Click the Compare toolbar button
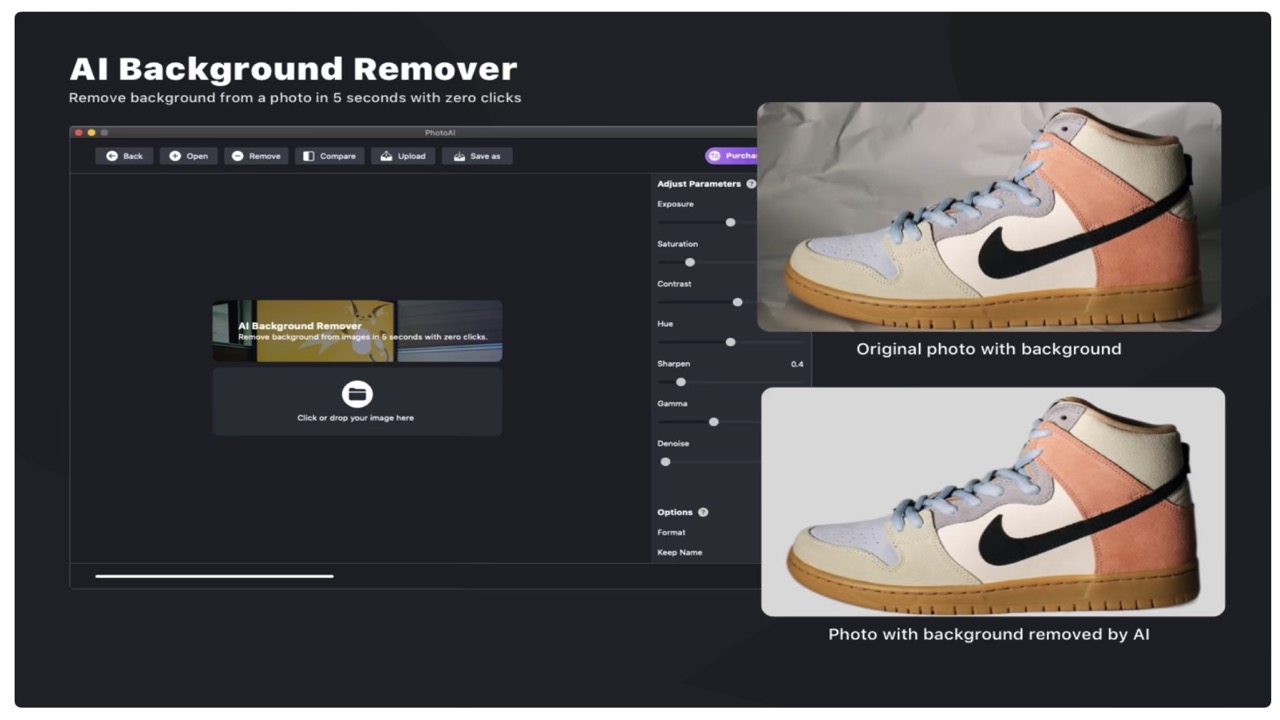This screenshot has height=720, width=1280. tap(329, 156)
